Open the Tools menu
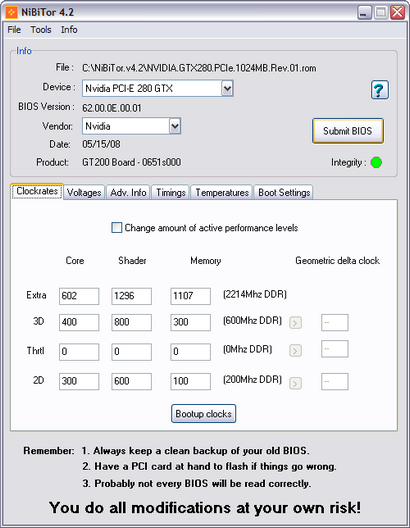 coord(41,30)
